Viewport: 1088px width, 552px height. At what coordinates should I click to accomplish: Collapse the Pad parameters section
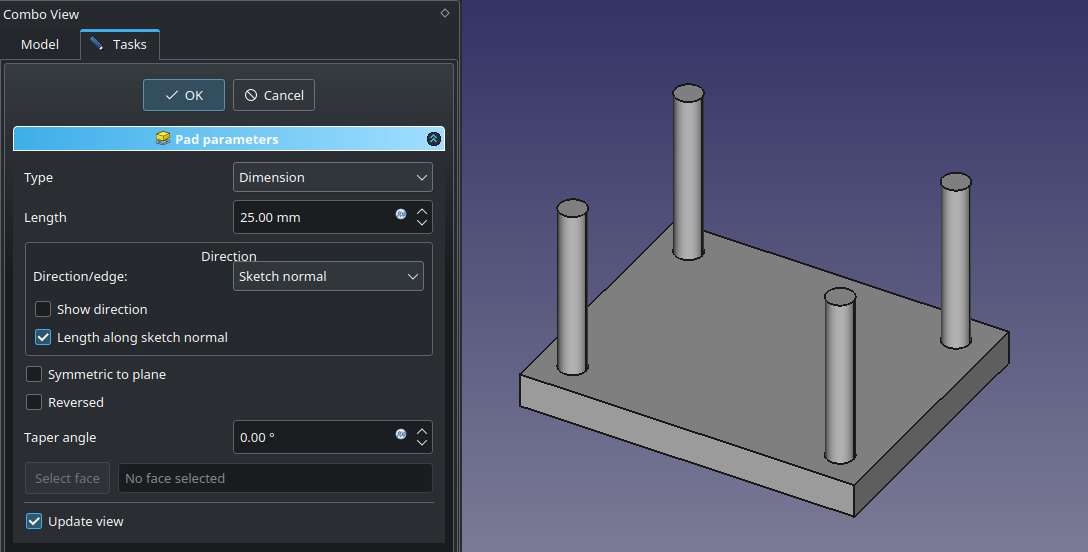point(433,139)
